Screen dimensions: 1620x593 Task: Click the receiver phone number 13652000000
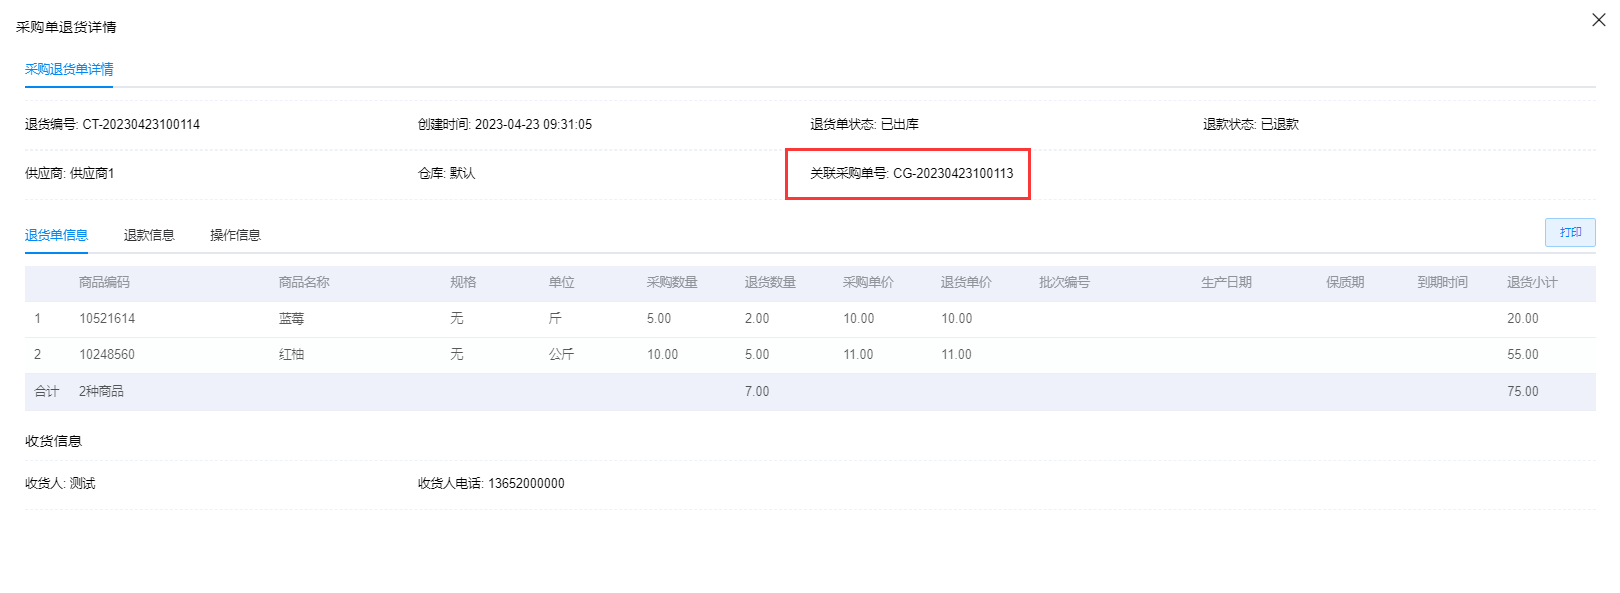click(x=526, y=483)
